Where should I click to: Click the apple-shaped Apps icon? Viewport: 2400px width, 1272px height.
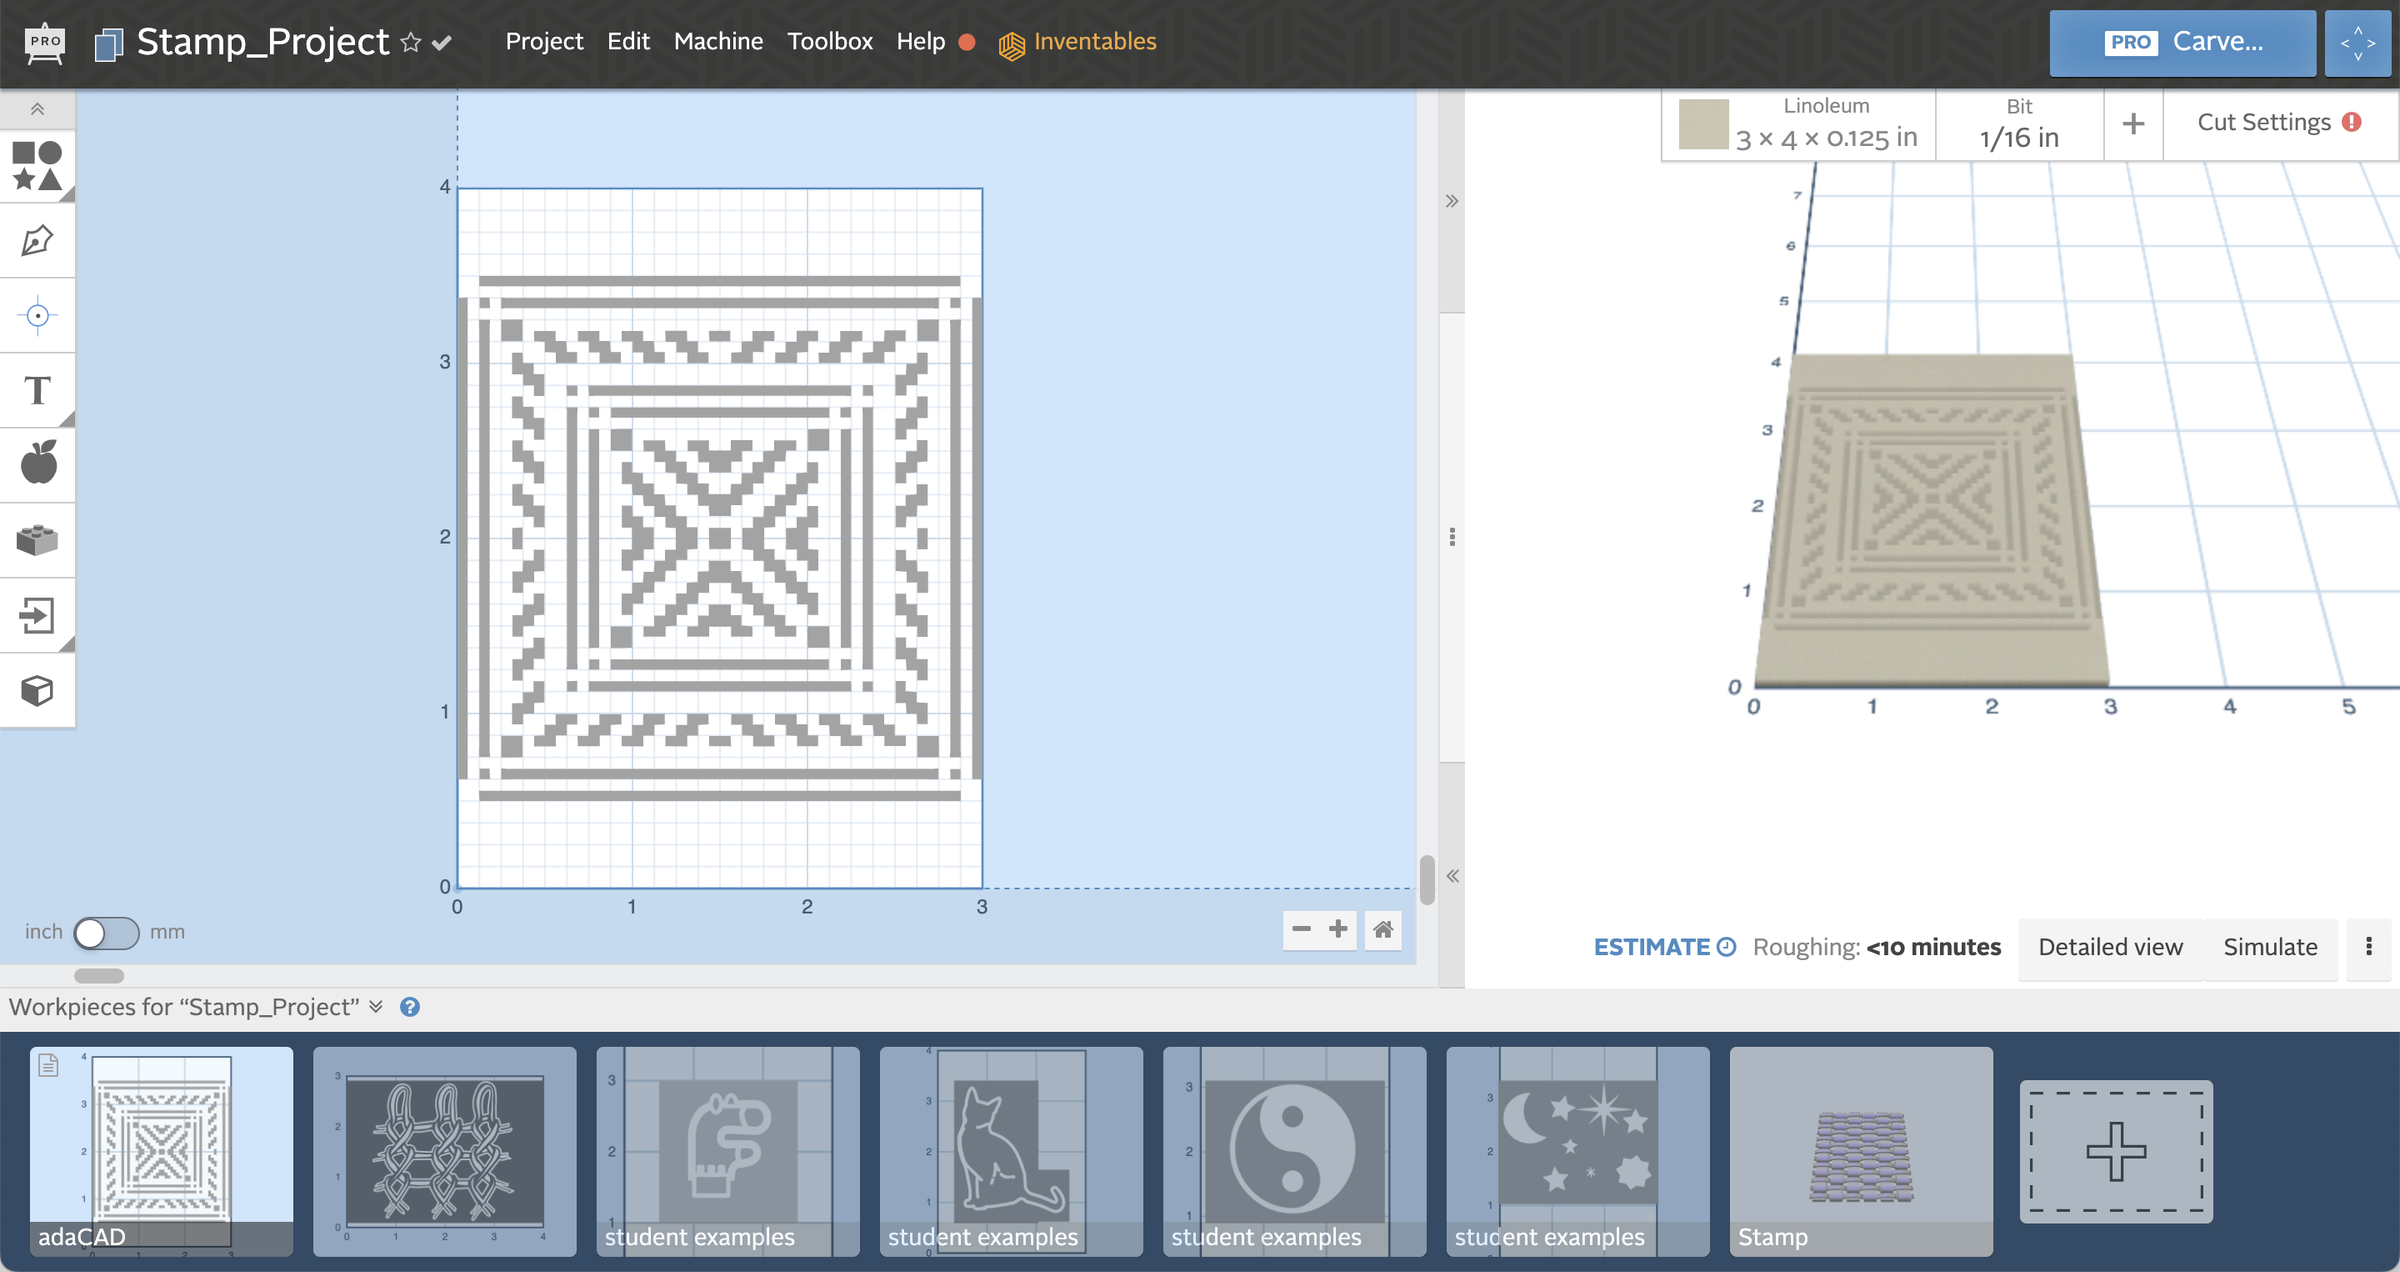click(37, 463)
